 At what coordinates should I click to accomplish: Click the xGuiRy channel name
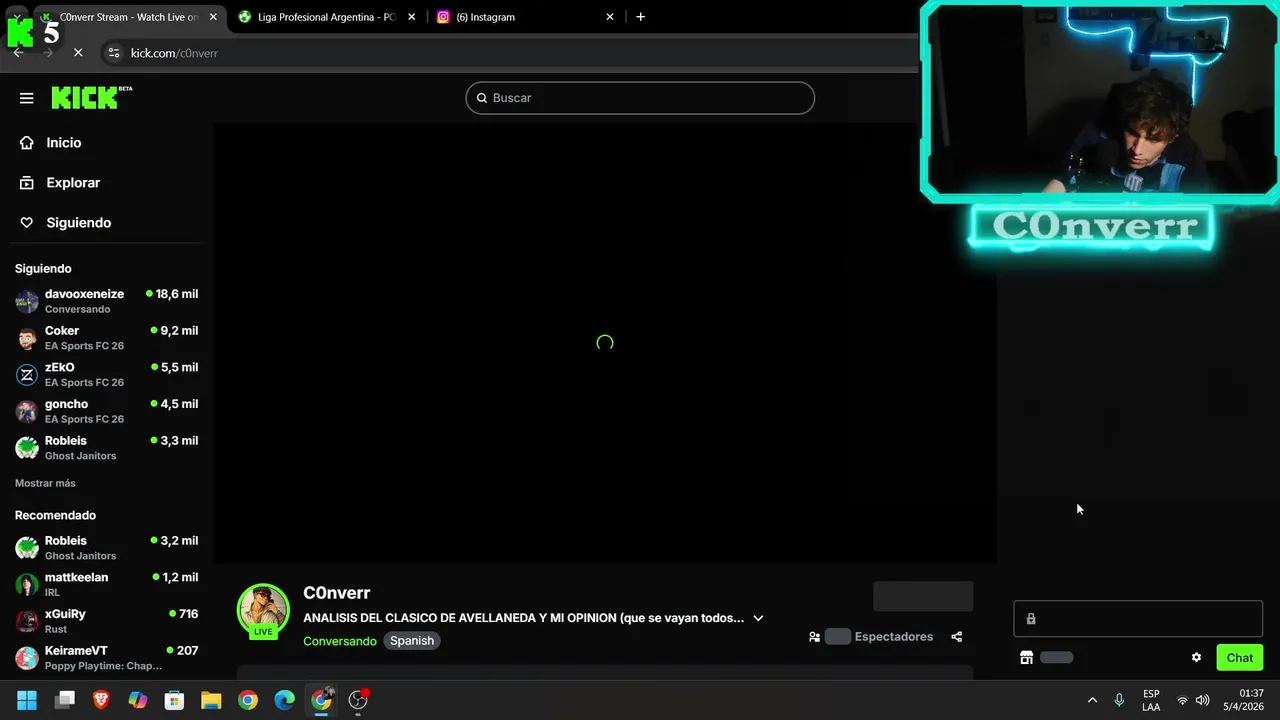pos(65,614)
